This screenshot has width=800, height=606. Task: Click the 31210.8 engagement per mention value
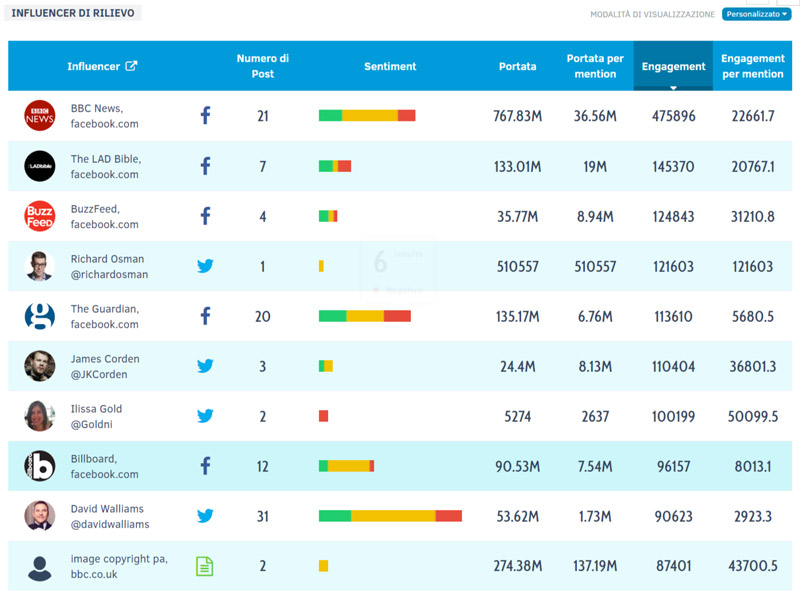point(753,216)
